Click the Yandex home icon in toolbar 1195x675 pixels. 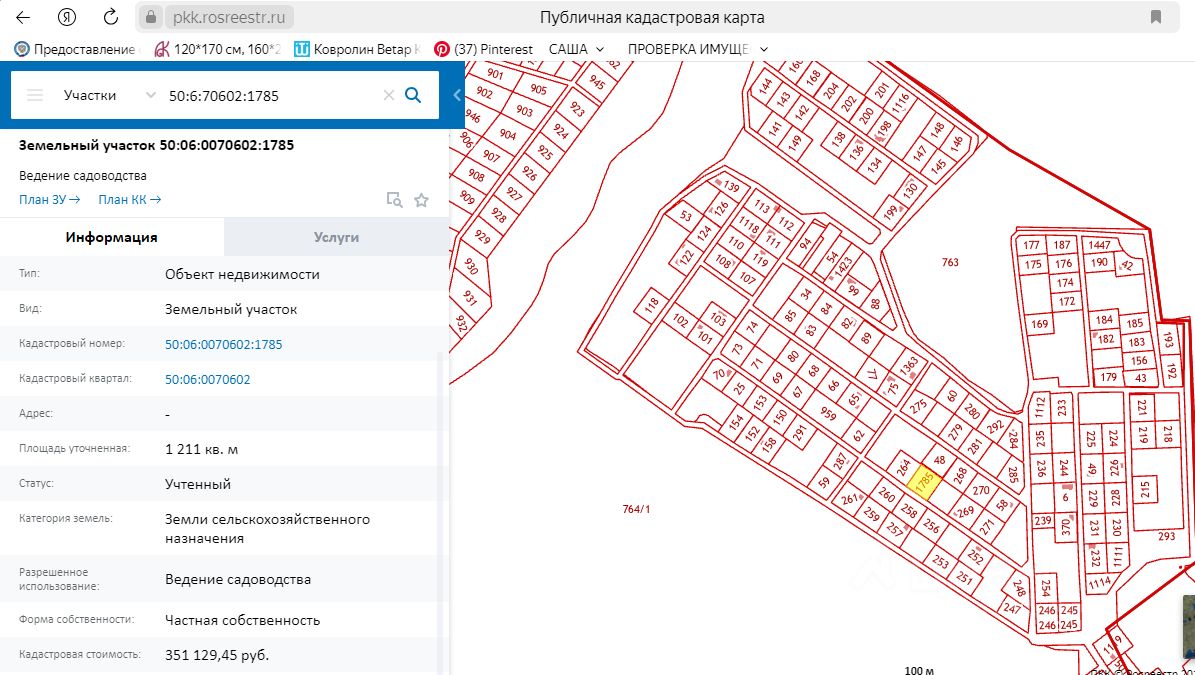point(67,17)
